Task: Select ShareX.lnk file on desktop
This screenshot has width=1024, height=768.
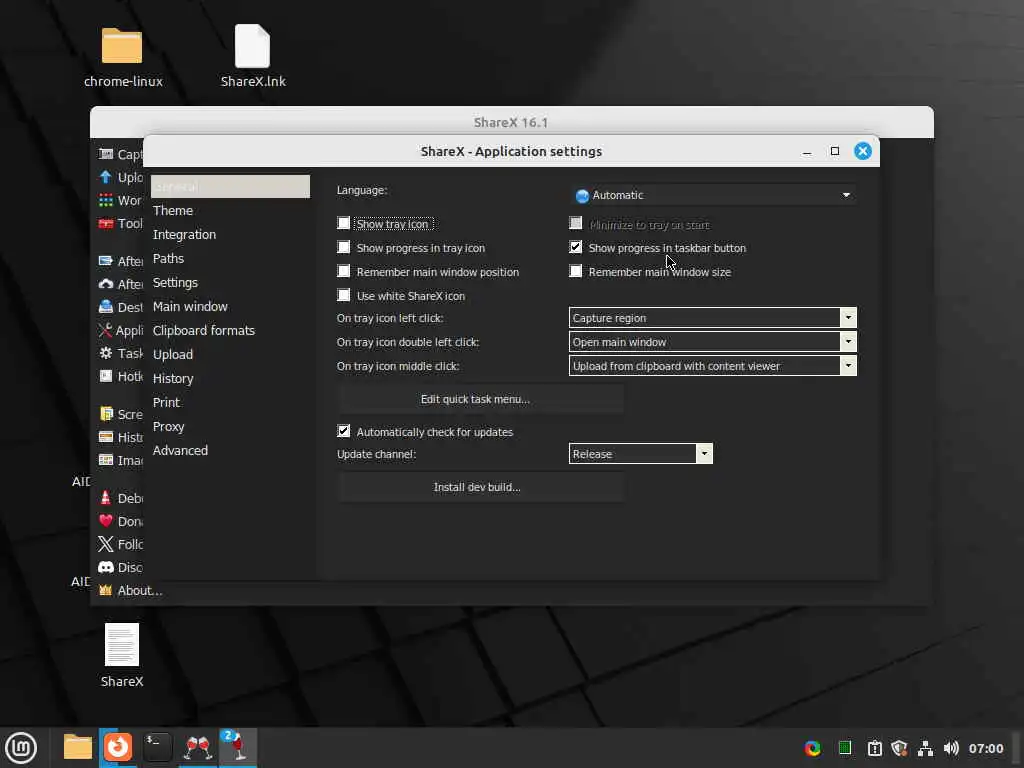Action: tap(252, 46)
